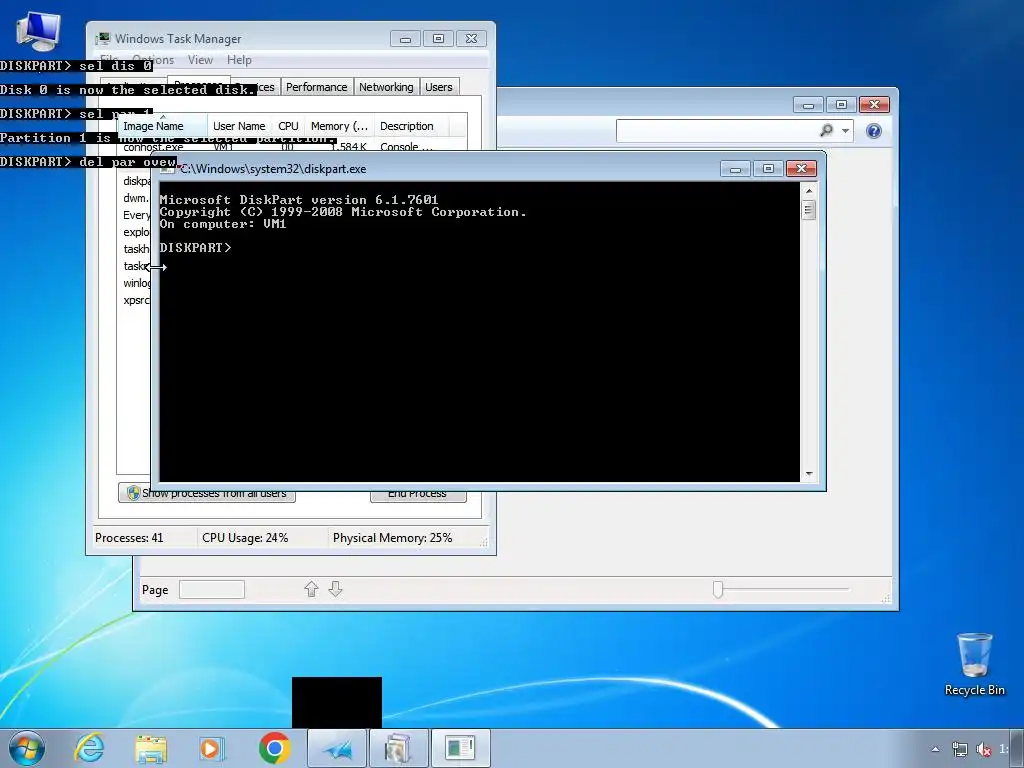This screenshot has width=1024, height=768.
Task: Minimize the Windows Task Manager window
Action: coord(406,39)
